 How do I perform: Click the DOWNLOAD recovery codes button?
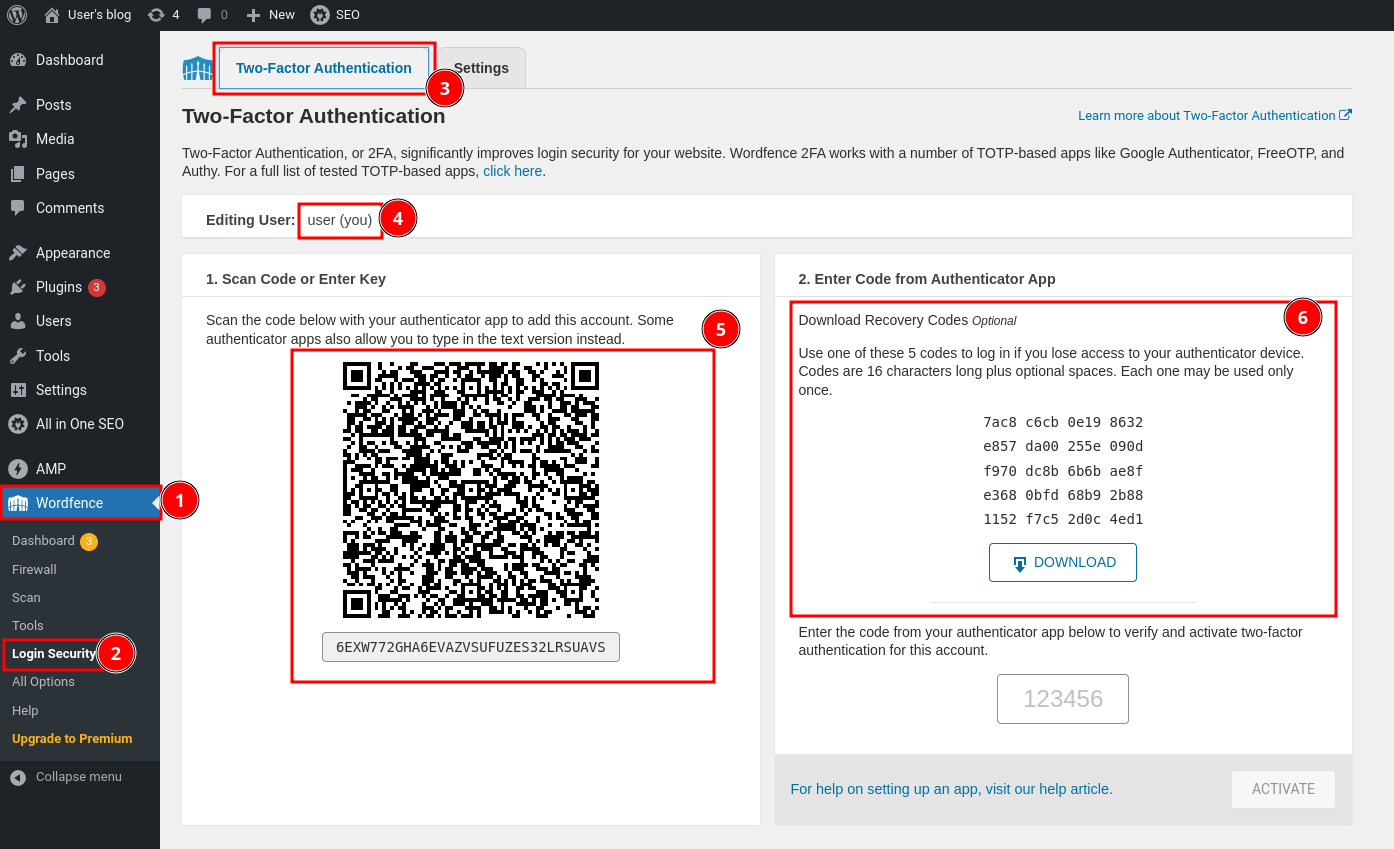click(1063, 562)
